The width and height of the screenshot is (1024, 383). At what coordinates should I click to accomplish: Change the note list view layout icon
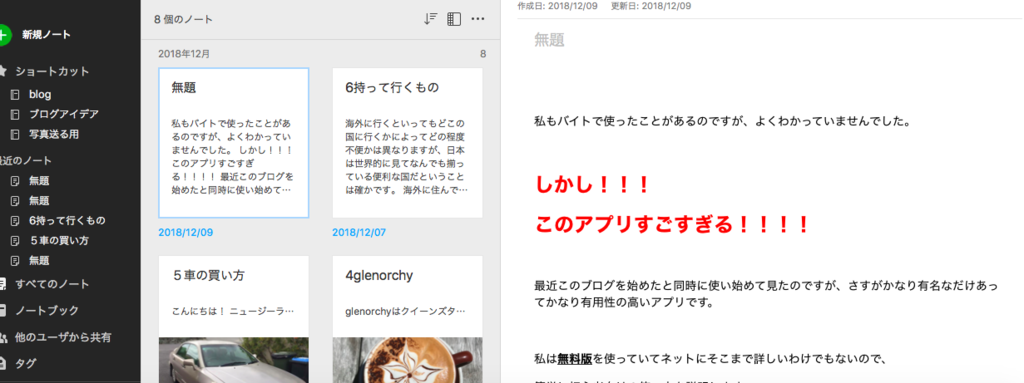(454, 19)
